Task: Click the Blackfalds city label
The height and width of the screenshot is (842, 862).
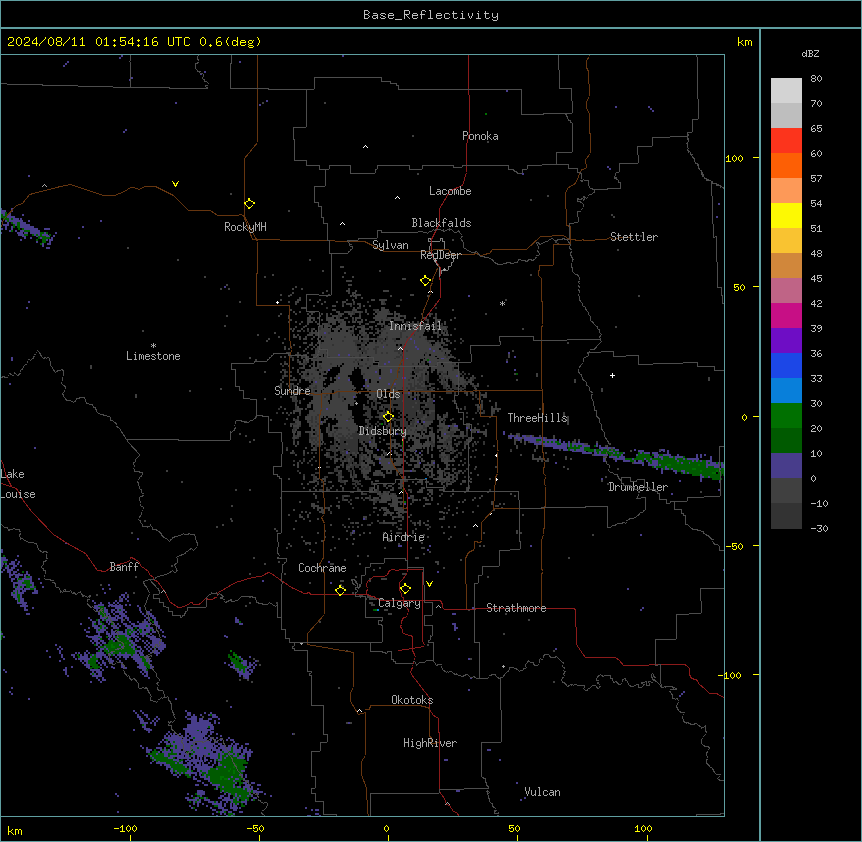Action: (x=441, y=223)
